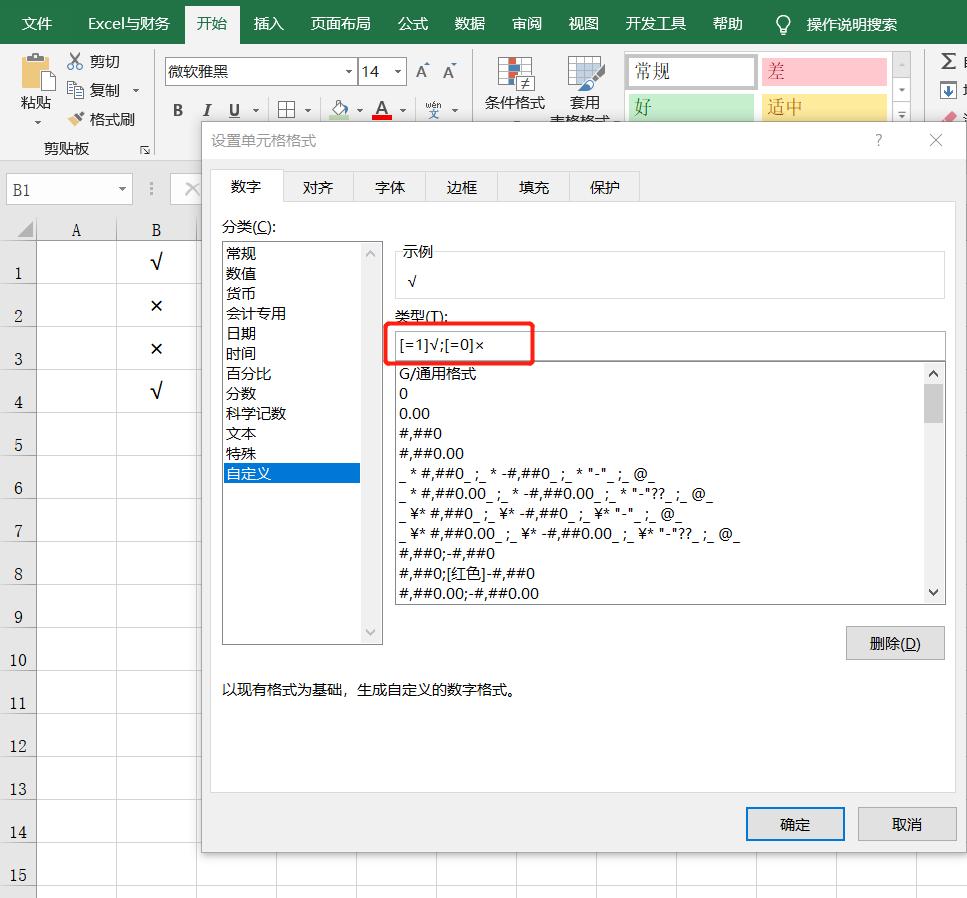Click the 删除(D) button

[894, 643]
